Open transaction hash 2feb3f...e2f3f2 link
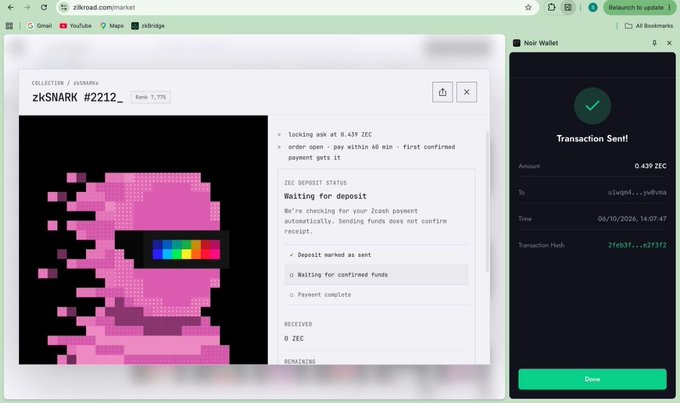 pos(637,245)
